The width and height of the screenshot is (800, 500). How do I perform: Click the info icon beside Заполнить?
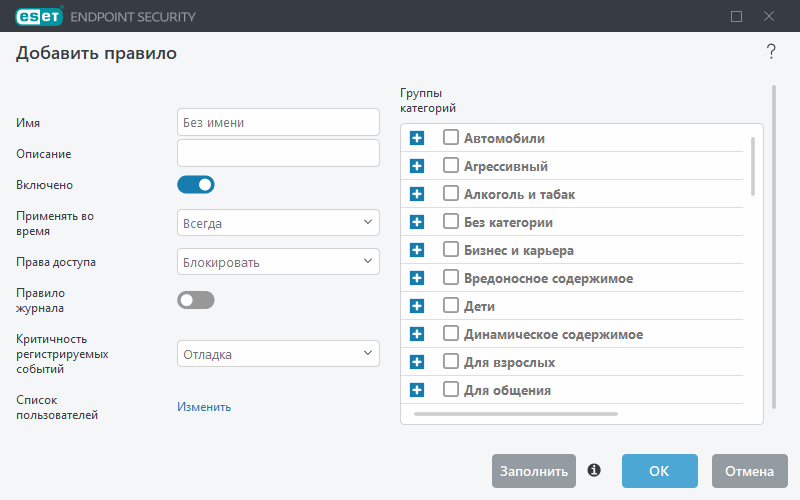(594, 470)
